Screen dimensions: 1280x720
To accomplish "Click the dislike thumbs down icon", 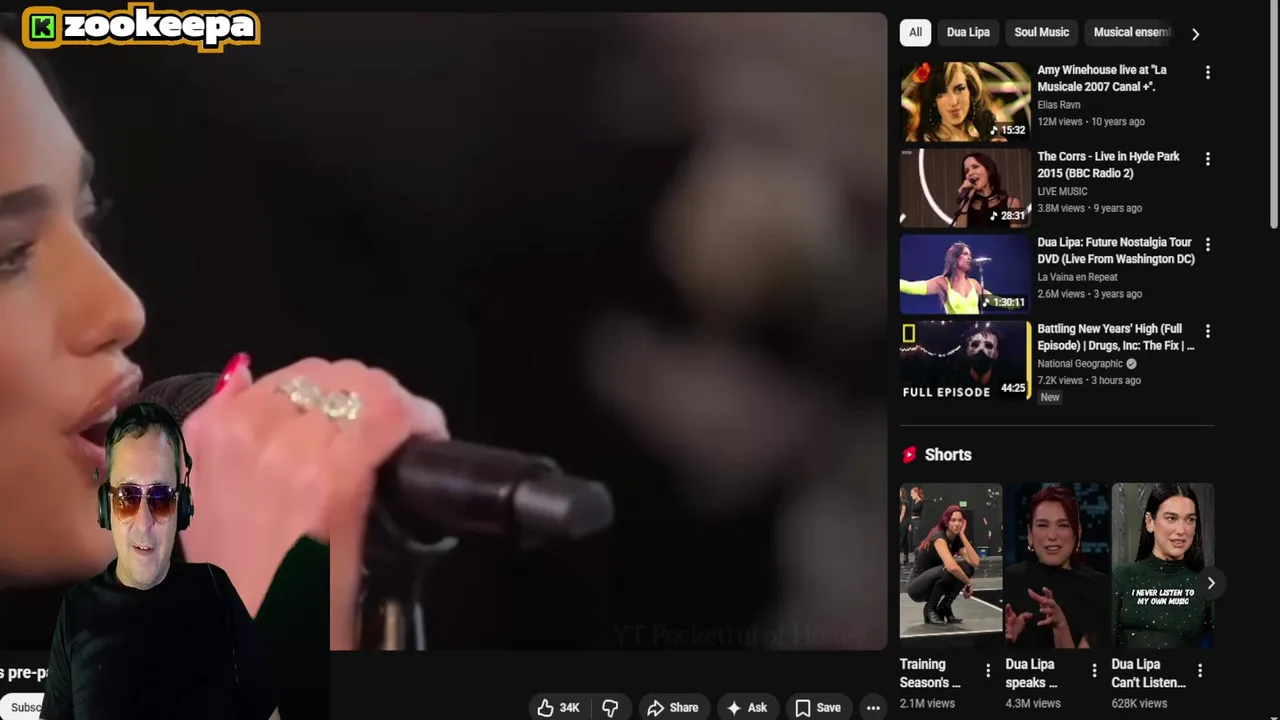I will 610,707.
